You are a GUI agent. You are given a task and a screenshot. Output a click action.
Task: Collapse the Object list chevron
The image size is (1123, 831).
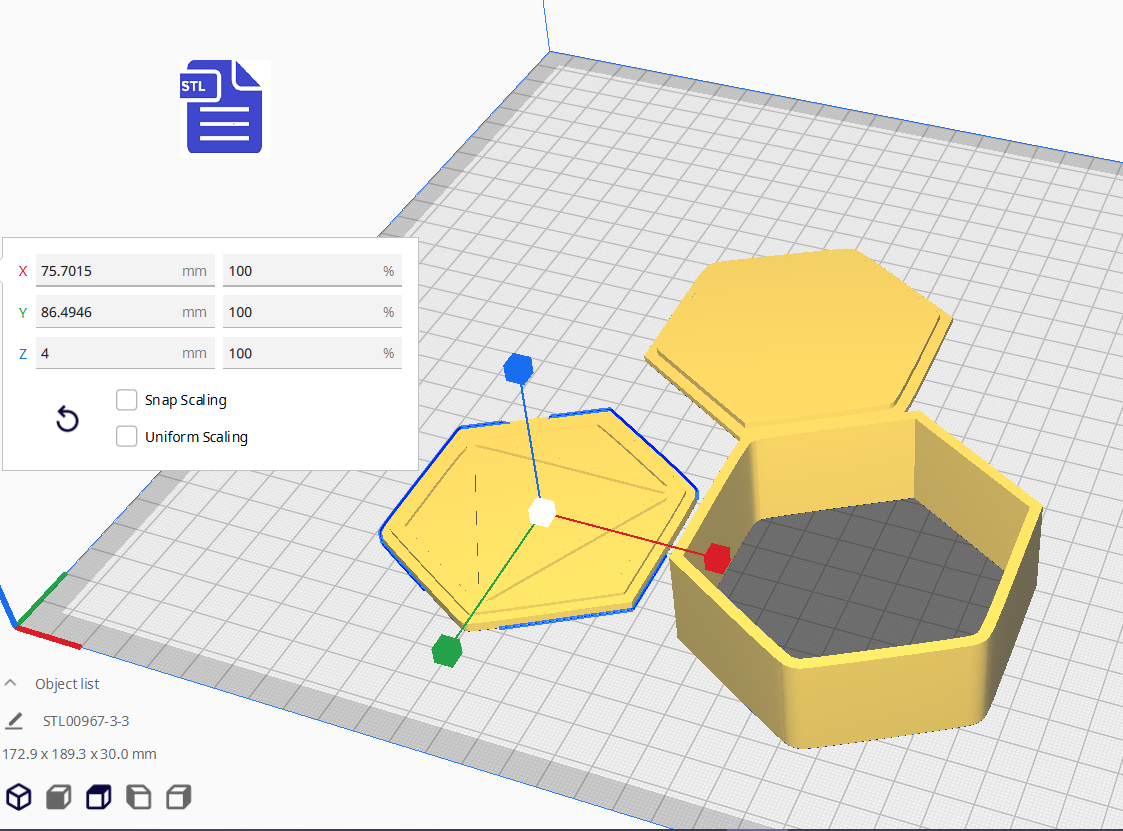tap(11, 684)
